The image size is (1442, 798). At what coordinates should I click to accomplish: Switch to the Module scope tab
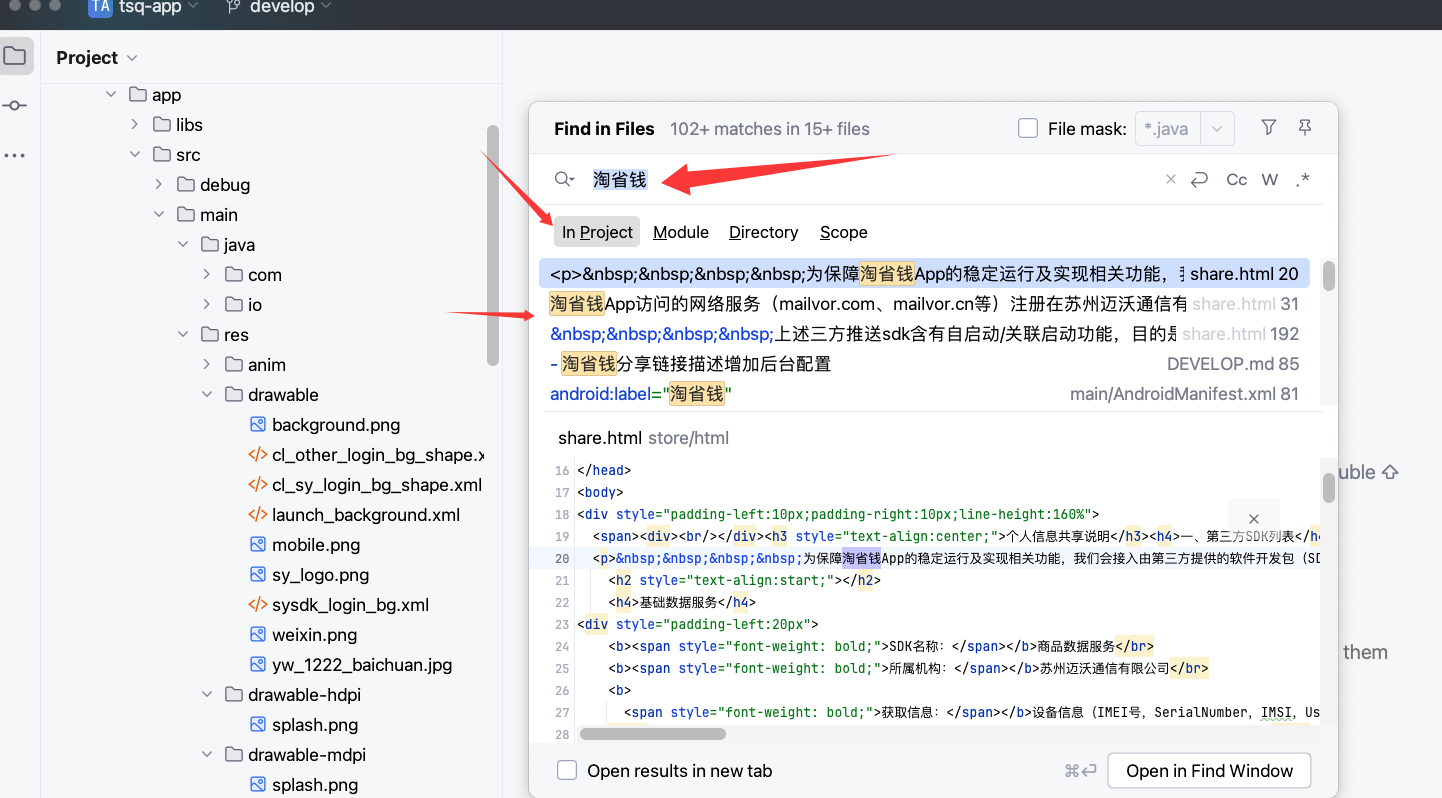pyautogui.click(x=680, y=232)
